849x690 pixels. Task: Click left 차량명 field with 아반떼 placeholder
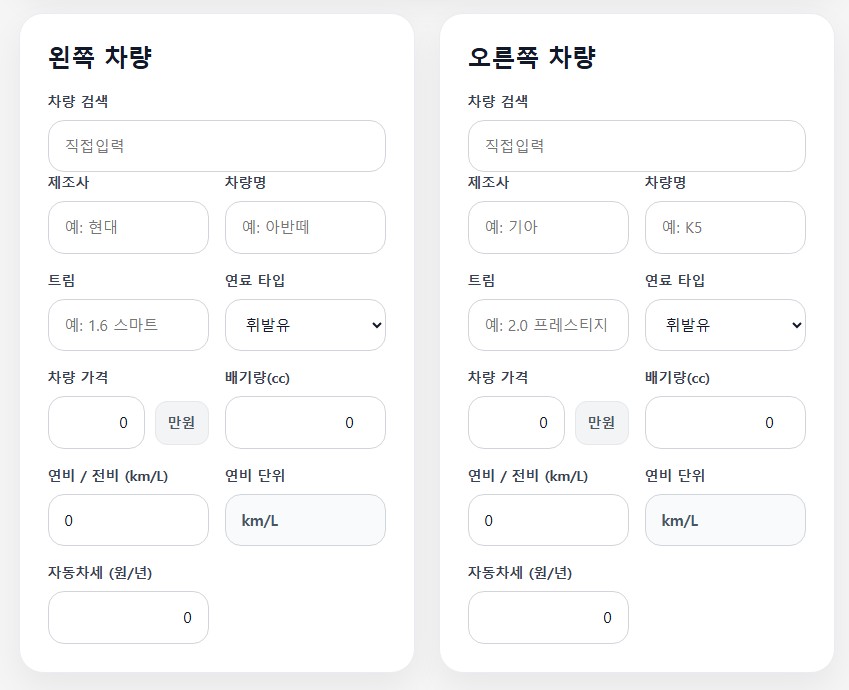tap(305, 228)
